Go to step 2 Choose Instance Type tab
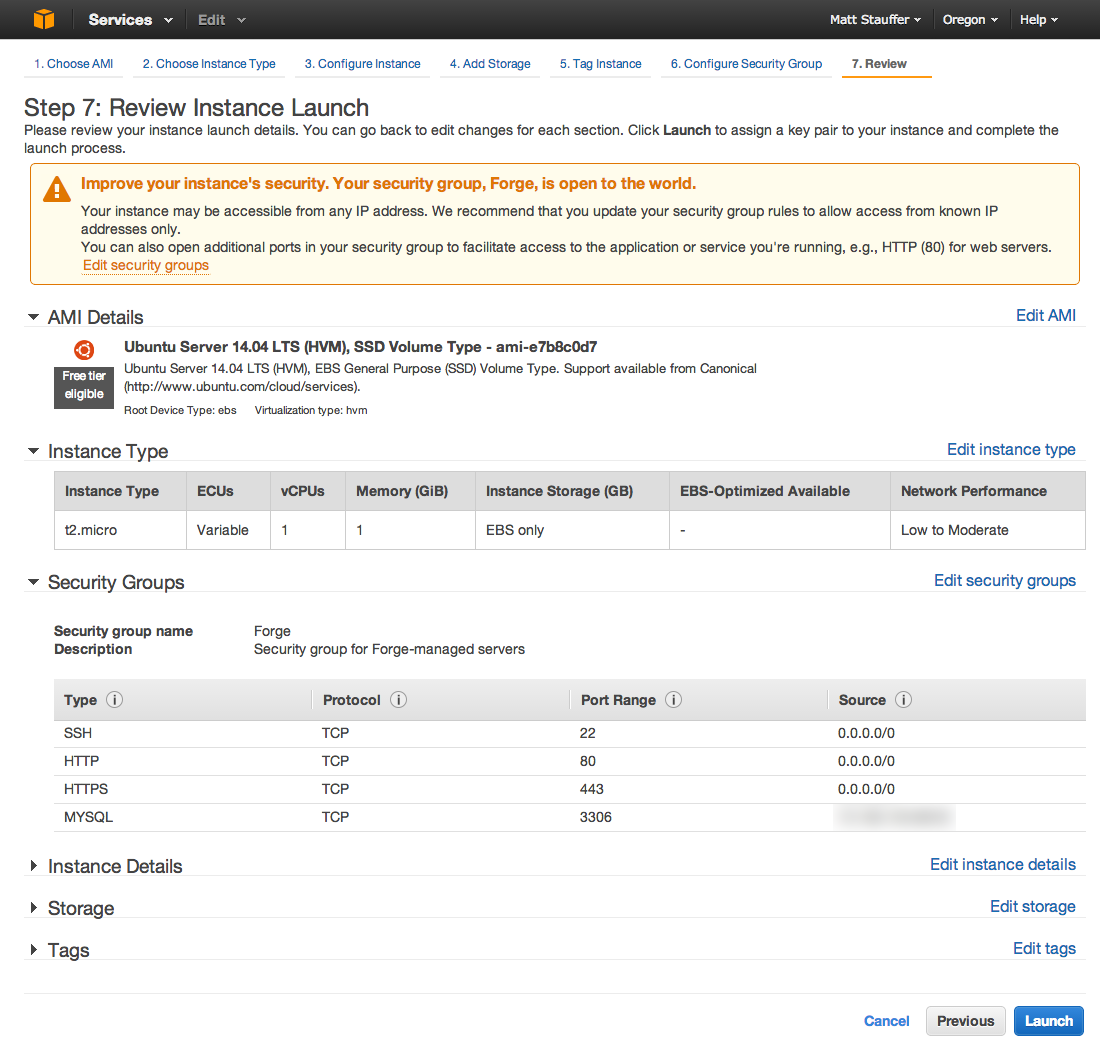Image resolution: width=1100 pixels, height=1048 pixels. [x=209, y=64]
